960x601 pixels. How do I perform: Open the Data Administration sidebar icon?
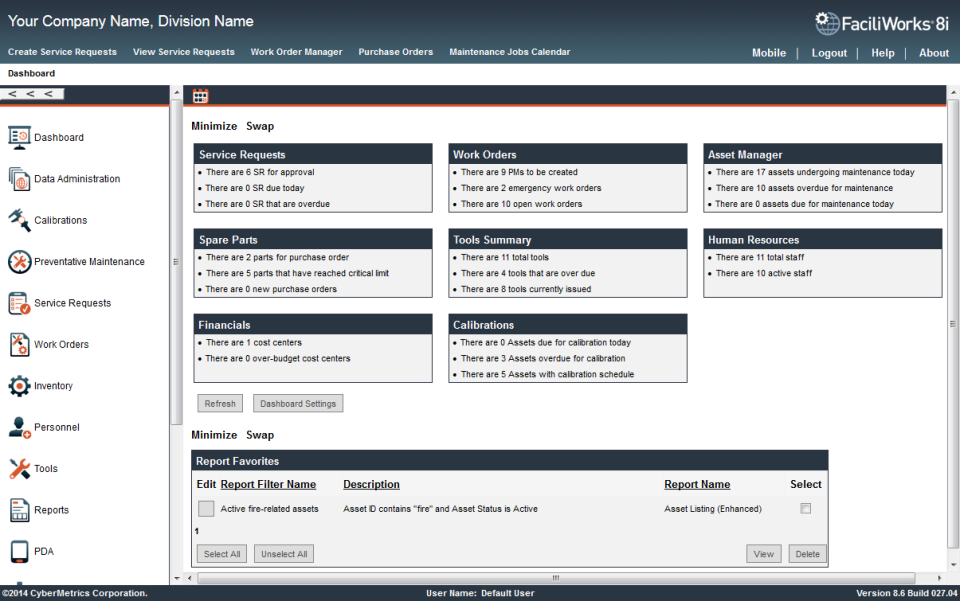tap(19, 179)
